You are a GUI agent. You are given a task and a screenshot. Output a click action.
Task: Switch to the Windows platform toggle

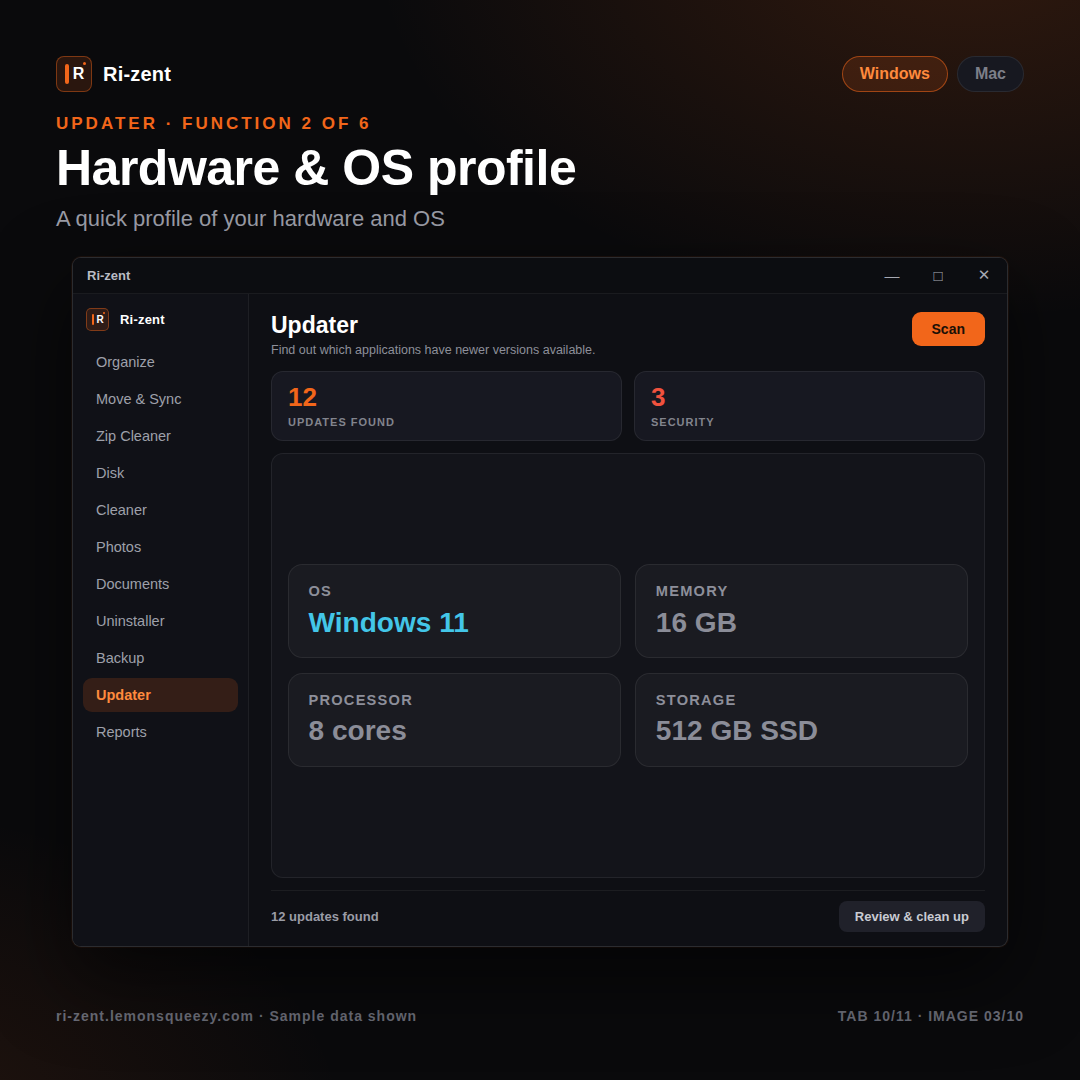pyautogui.click(x=894, y=74)
